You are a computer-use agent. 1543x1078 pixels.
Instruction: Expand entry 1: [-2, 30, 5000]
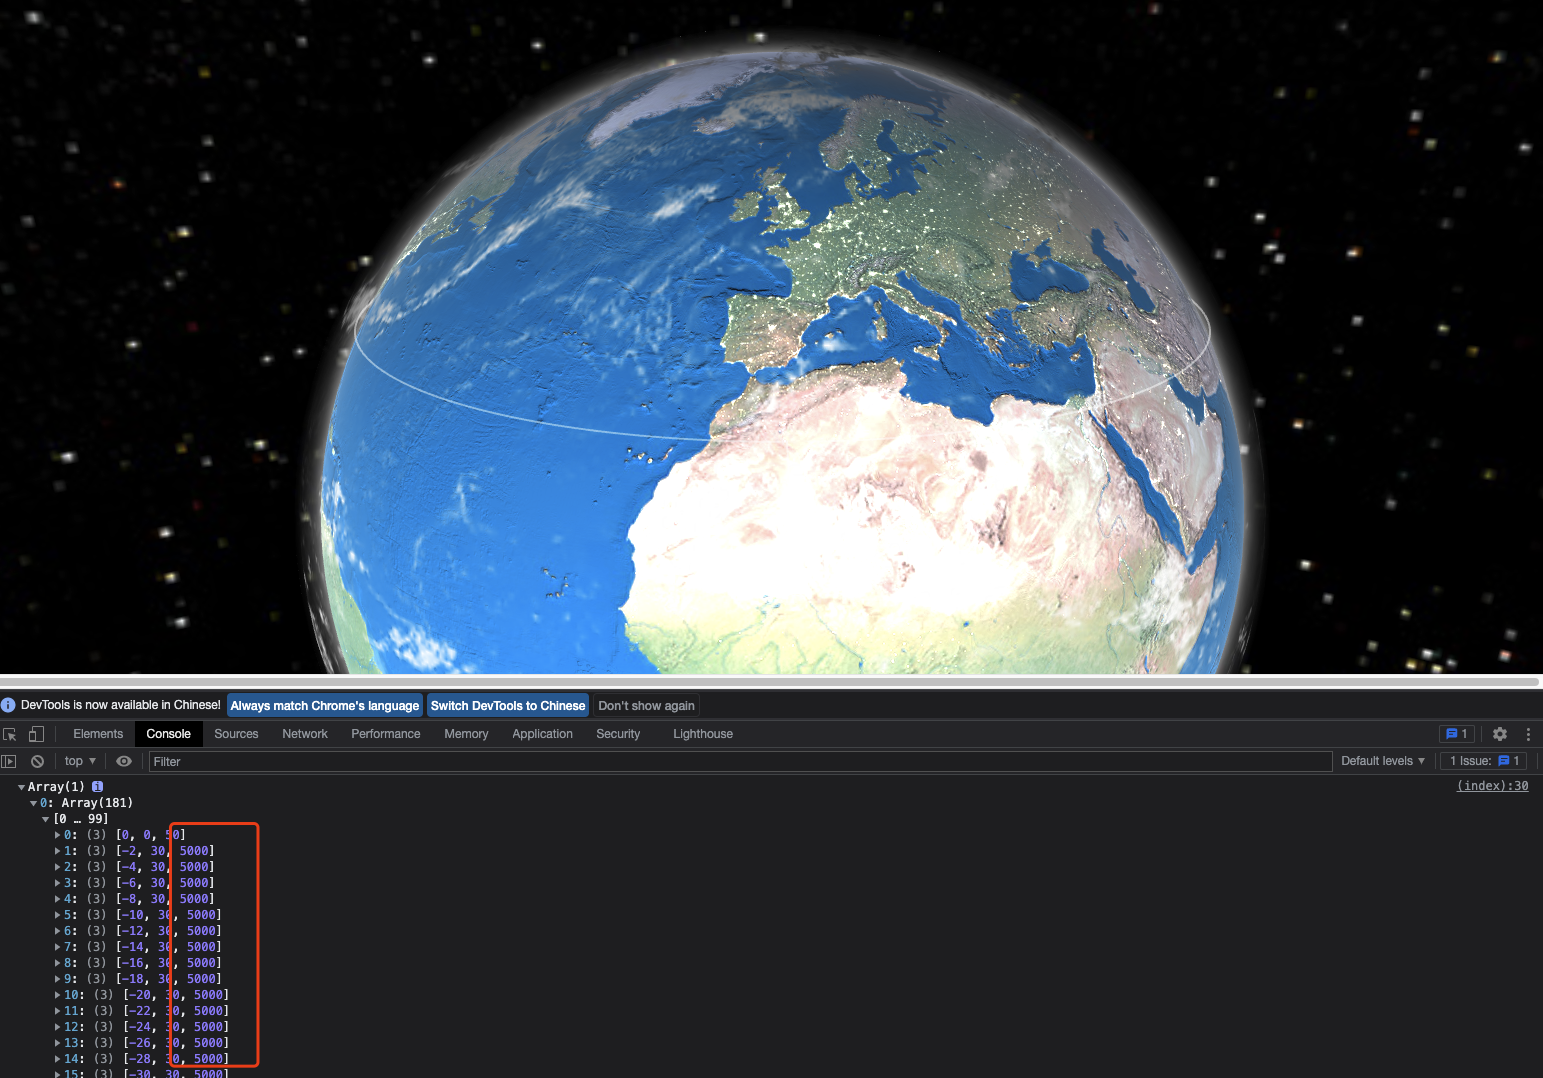pyautogui.click(x=58, y=851)
